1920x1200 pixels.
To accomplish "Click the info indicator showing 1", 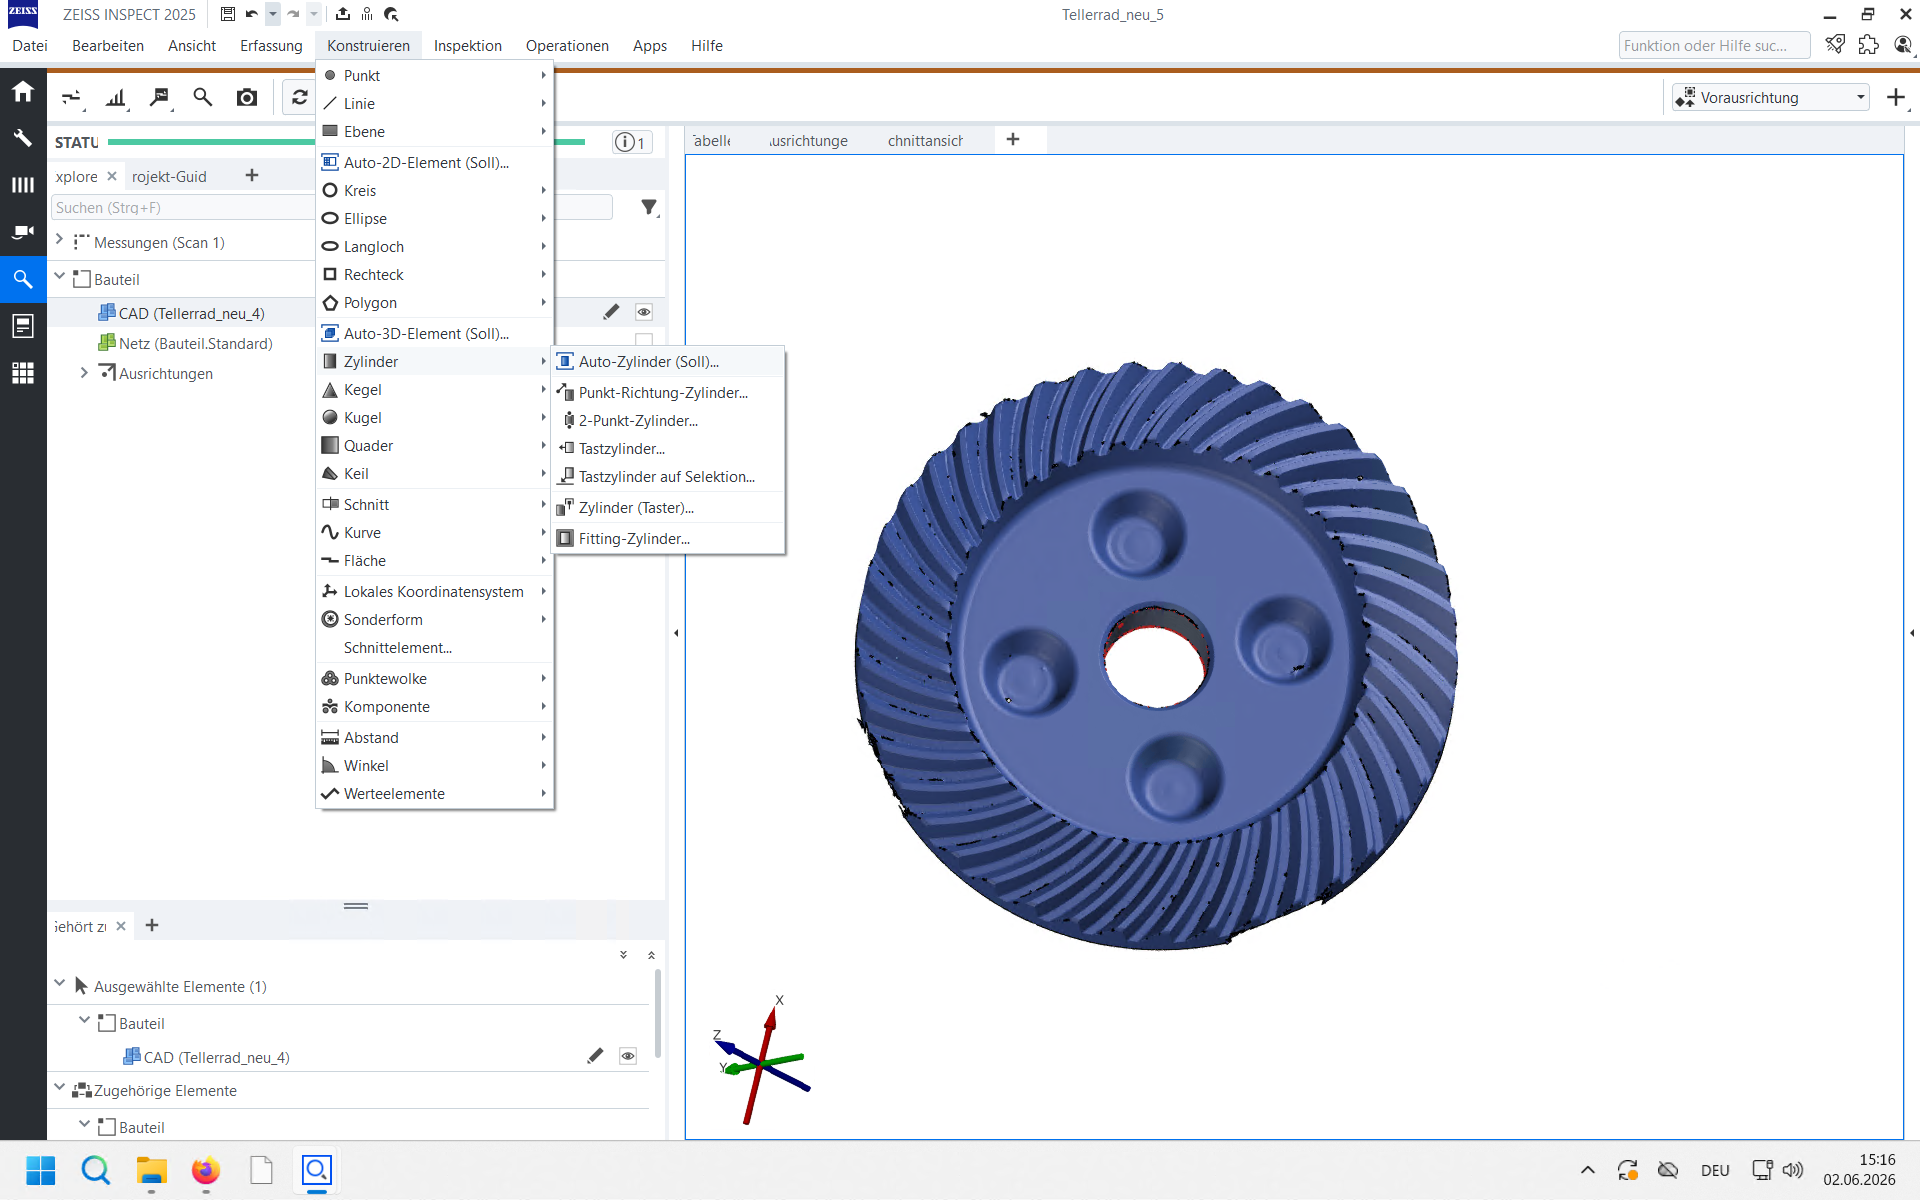I will 631,143.
